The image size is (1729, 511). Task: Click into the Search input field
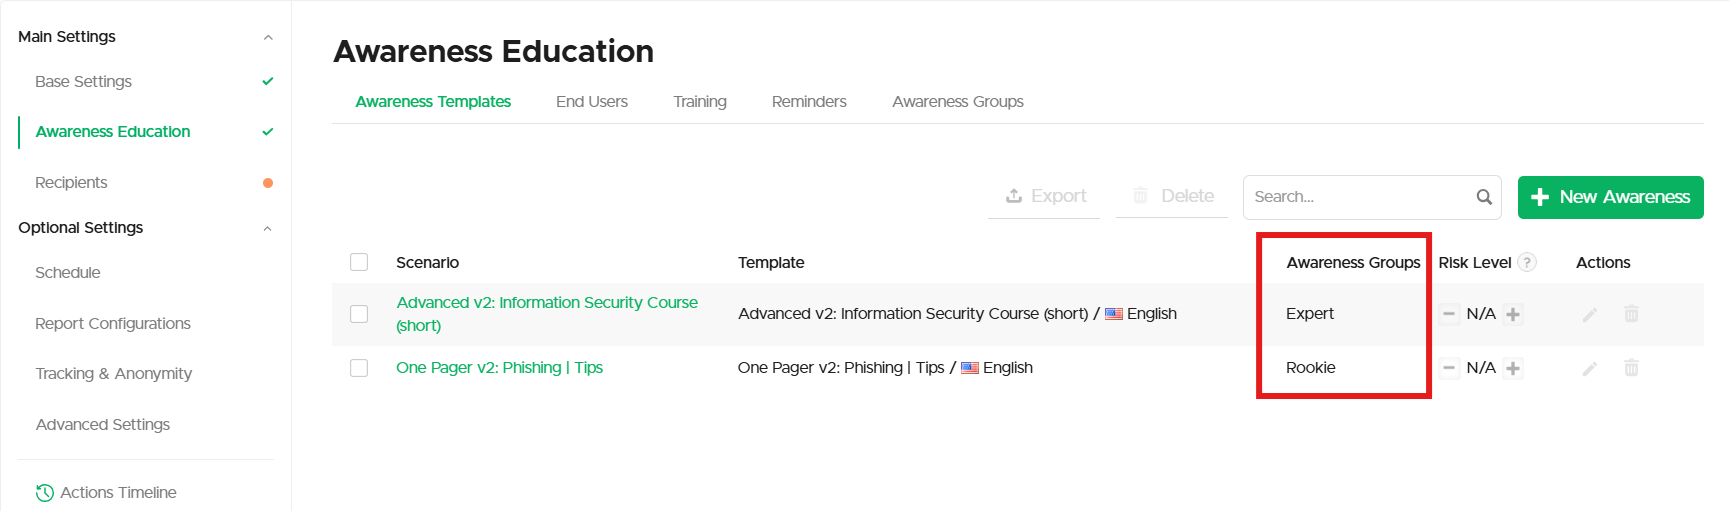[1360, 197]
